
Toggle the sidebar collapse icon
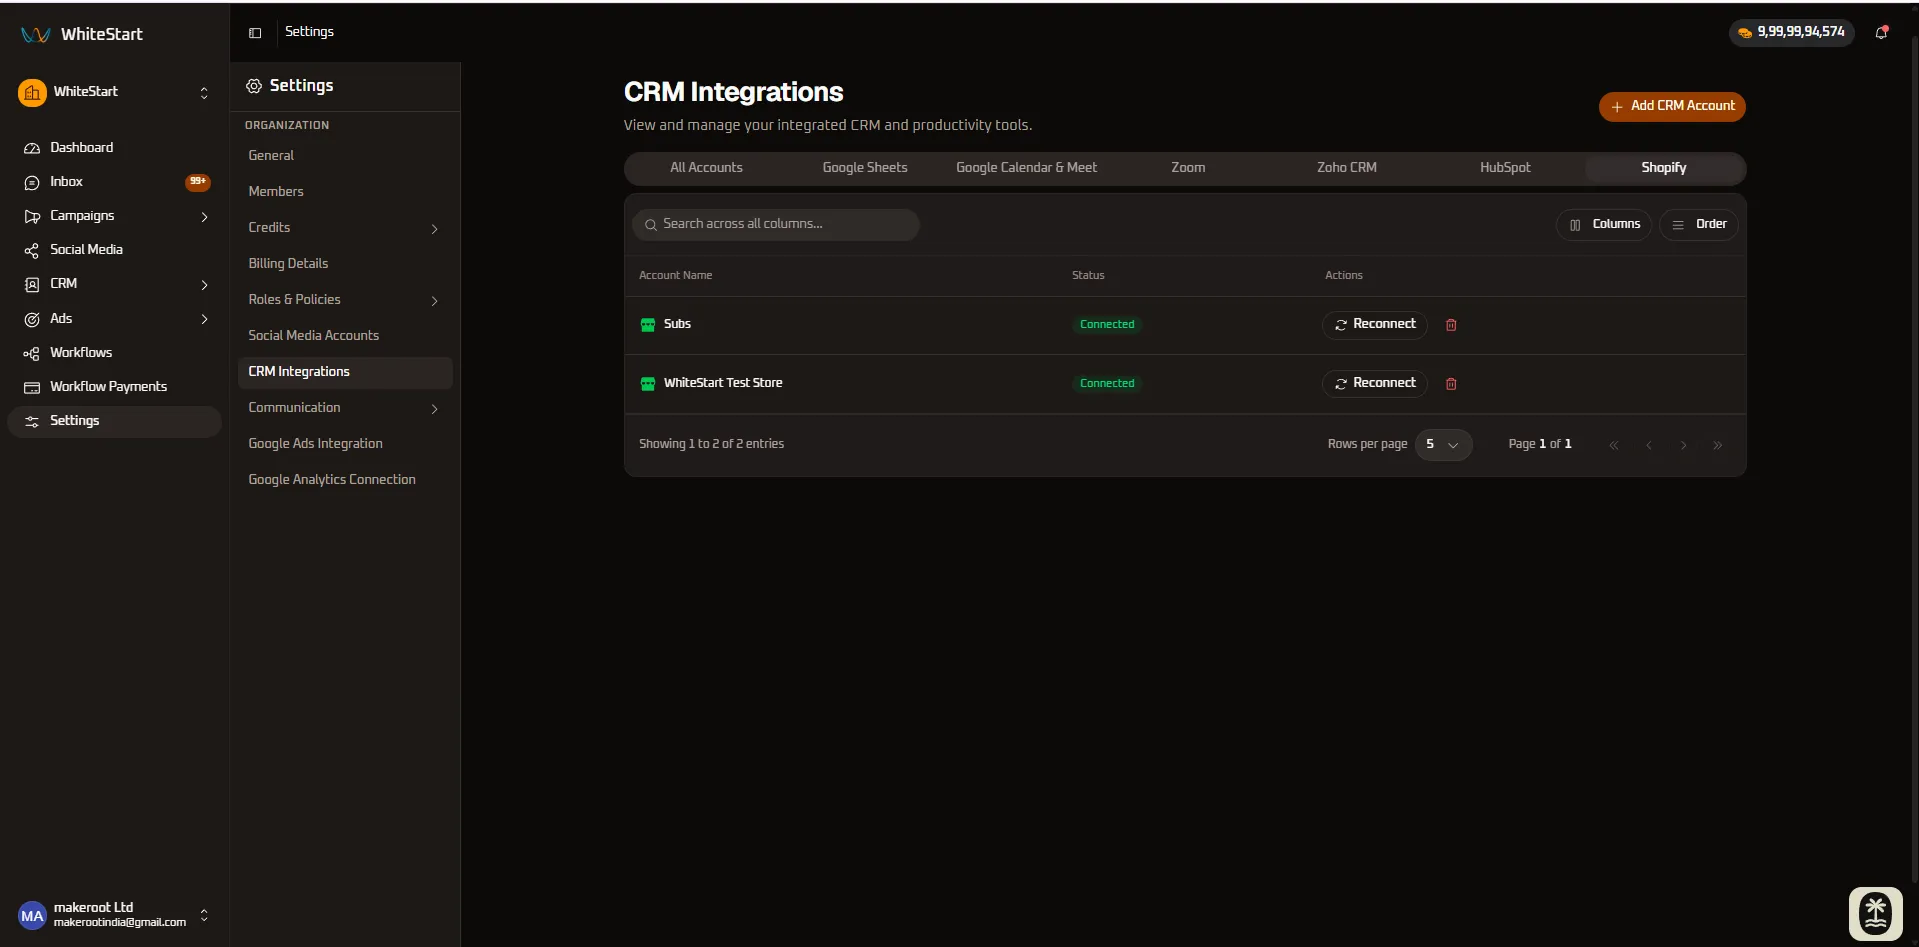[x=255, y=33]
